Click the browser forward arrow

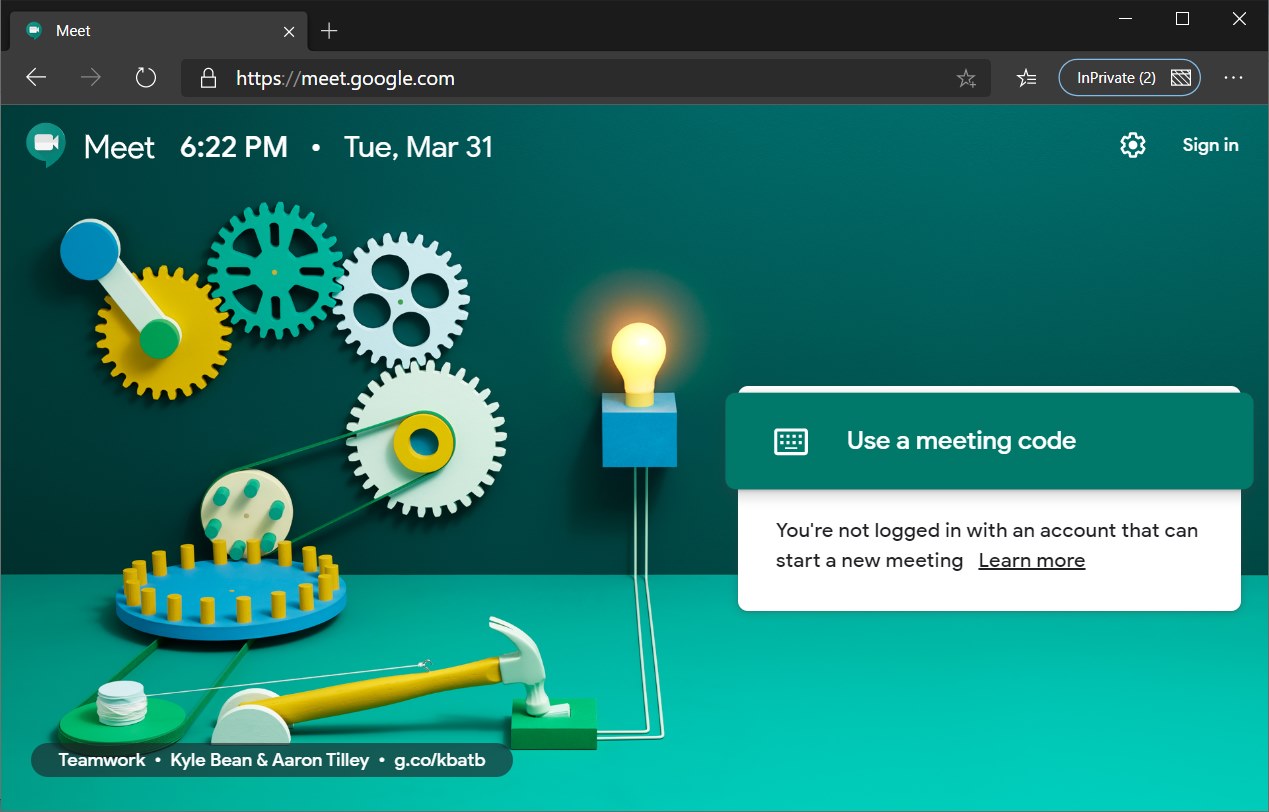(91, 78)
